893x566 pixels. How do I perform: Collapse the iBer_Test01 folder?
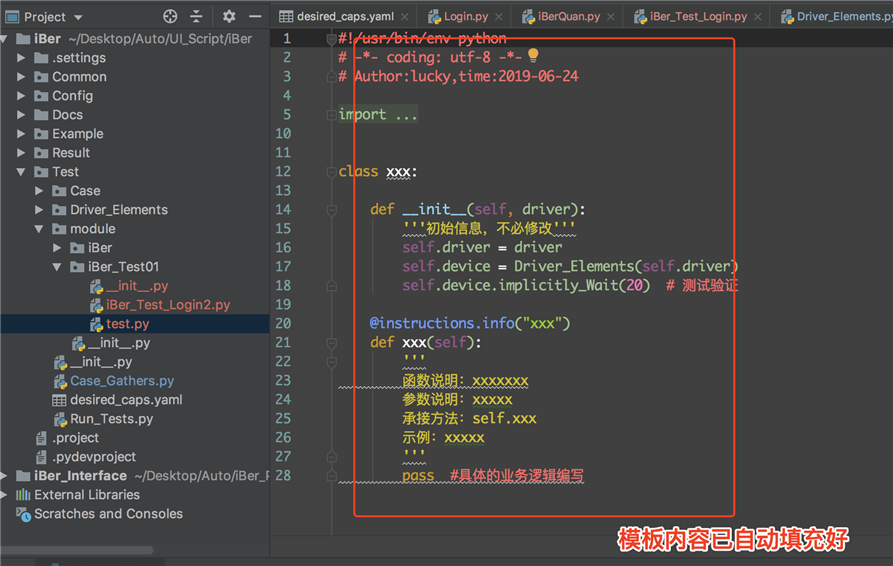(x=58, y=267)
